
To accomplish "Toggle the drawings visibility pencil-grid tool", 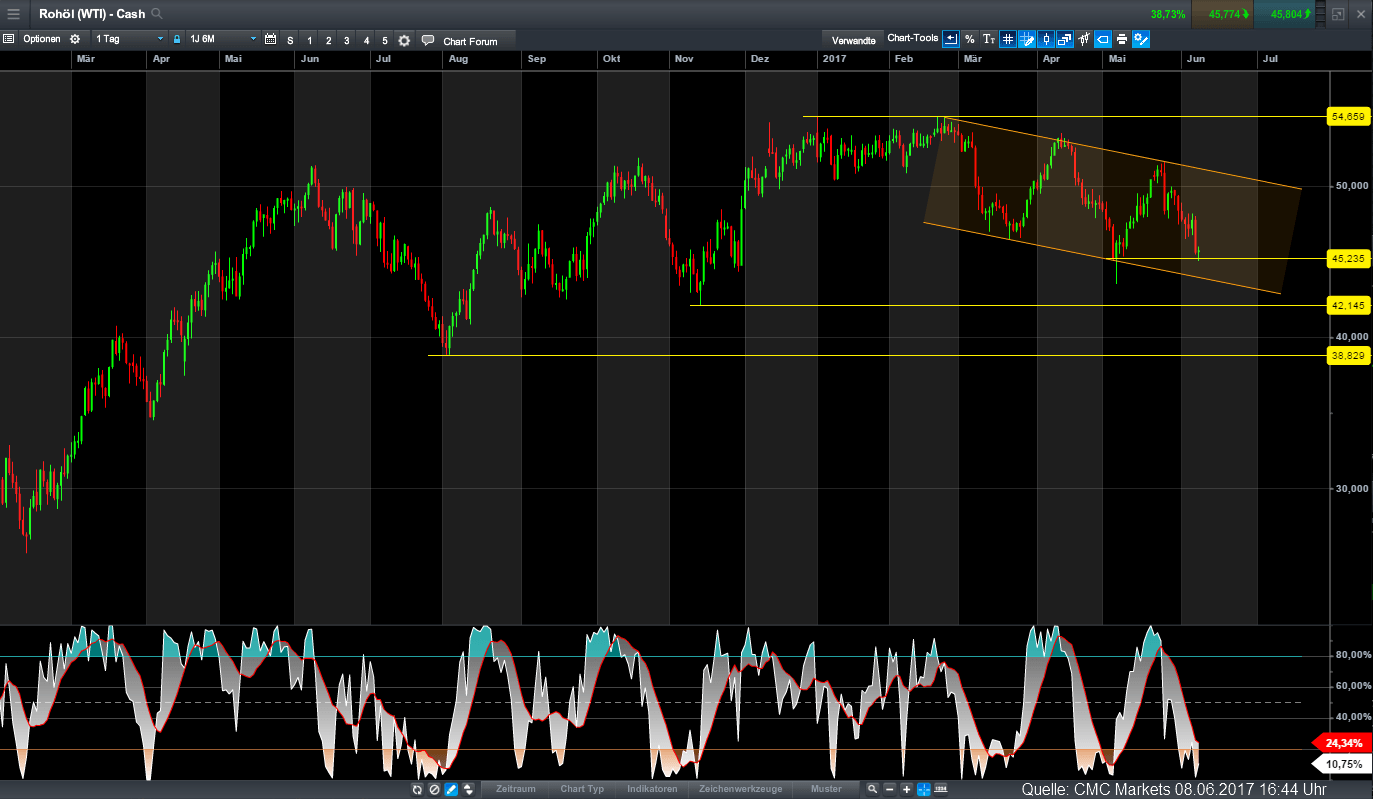I will (x=1027, y=39).
